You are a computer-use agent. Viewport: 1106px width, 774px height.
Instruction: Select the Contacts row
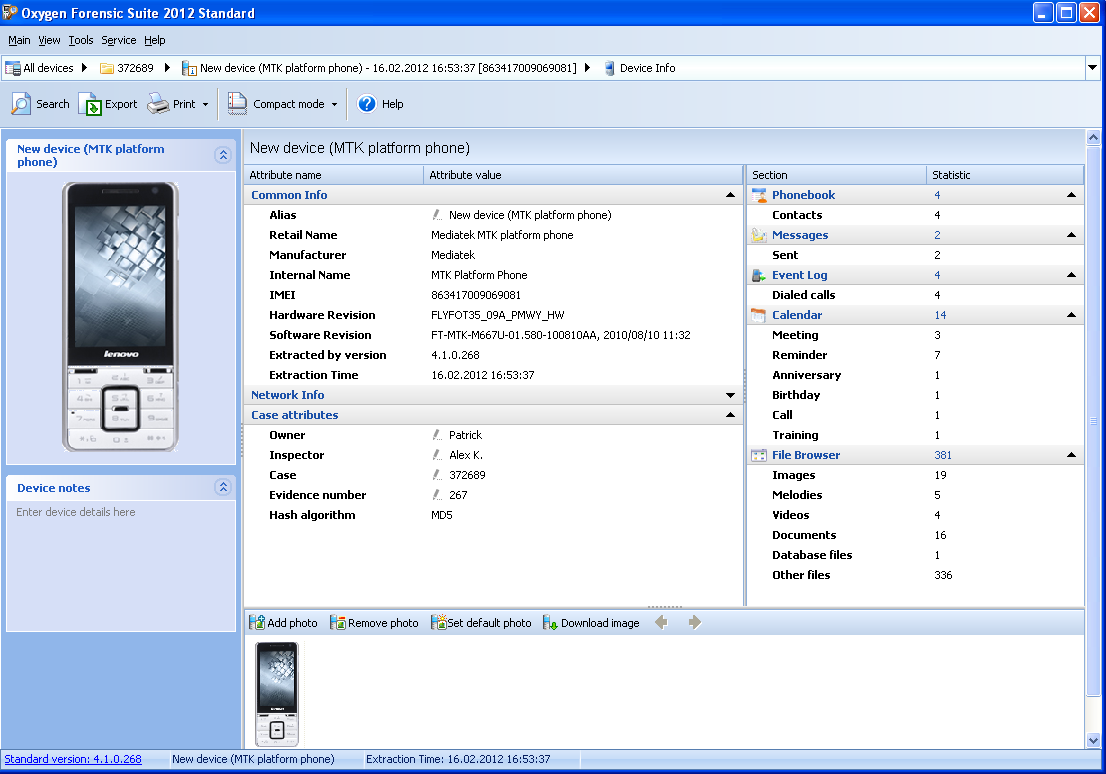(x=915, y=215)
